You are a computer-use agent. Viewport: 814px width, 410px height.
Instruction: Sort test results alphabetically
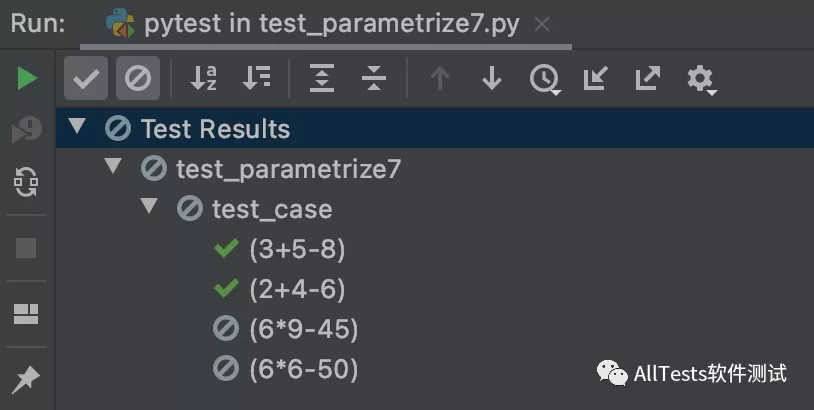204,78
